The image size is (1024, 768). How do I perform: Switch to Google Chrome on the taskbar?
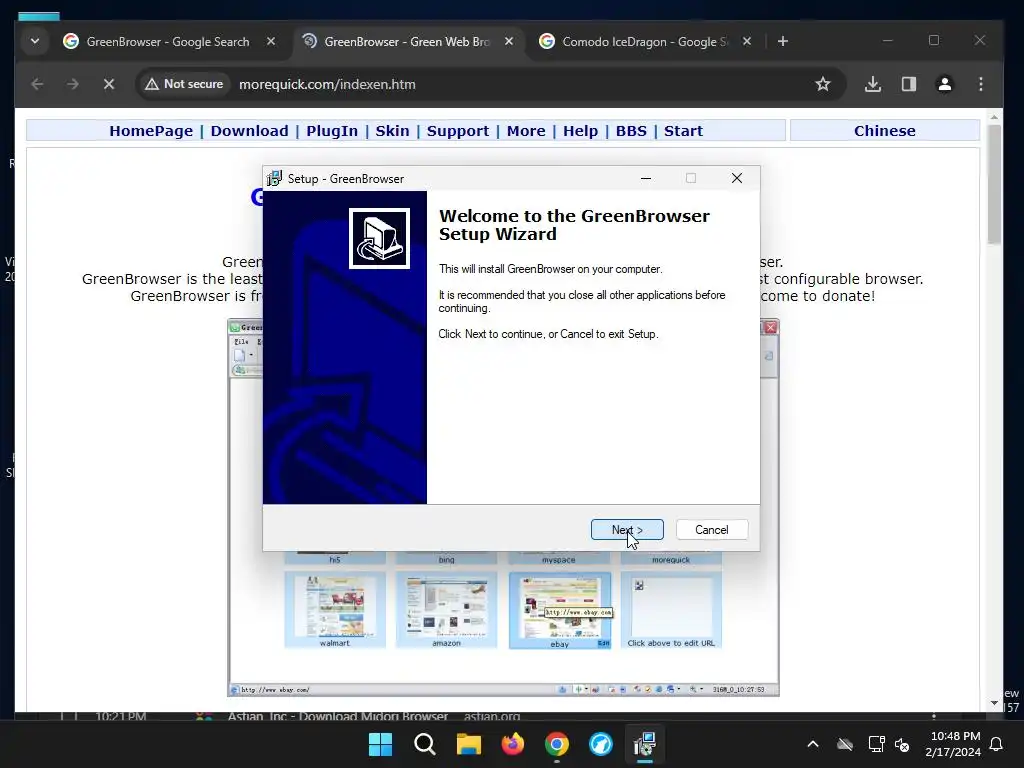coord(557,744)
